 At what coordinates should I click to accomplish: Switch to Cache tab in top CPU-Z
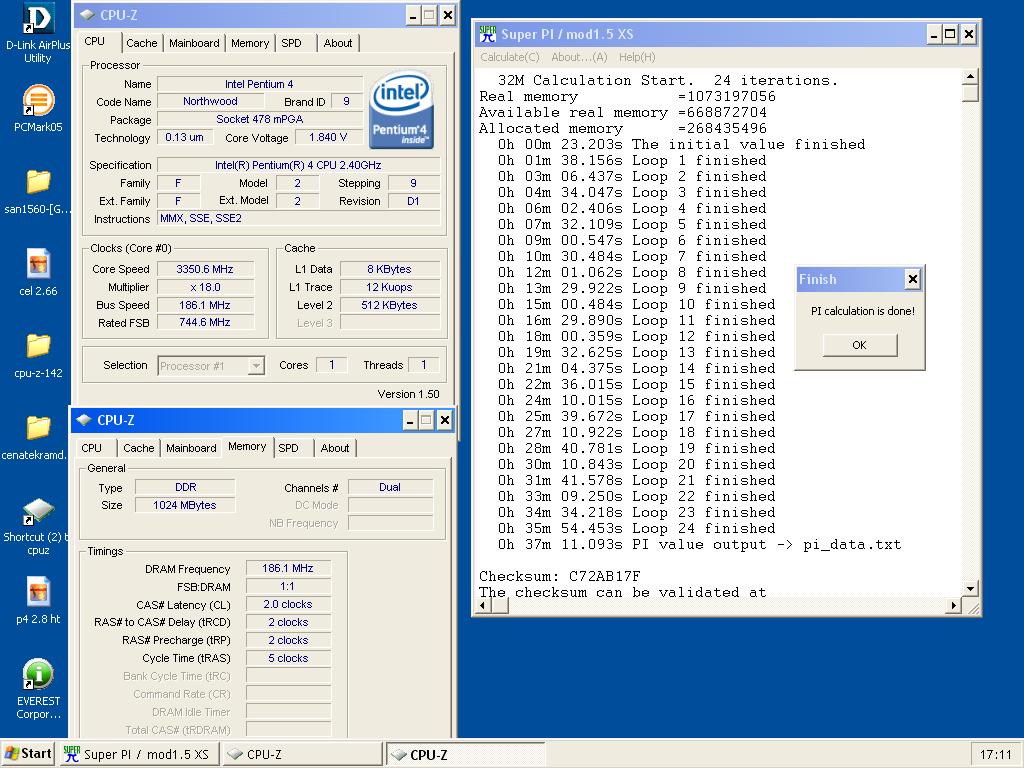[x=142, y=43]
